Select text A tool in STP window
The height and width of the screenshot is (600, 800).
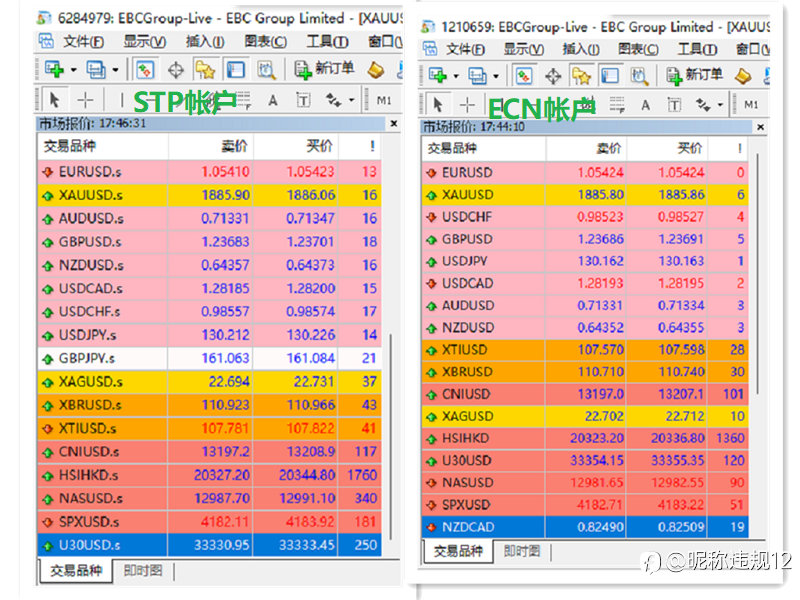point(273,101)
